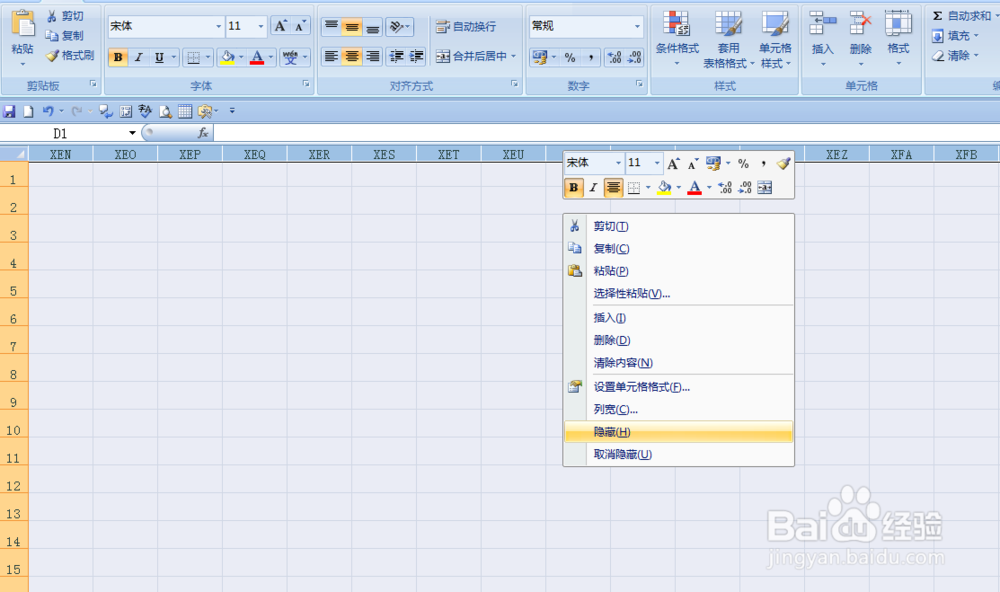Click Wrap Text (自动换行) button
Image resolution: width=1000 pixels, height=592 pixels.
point(466,26)
